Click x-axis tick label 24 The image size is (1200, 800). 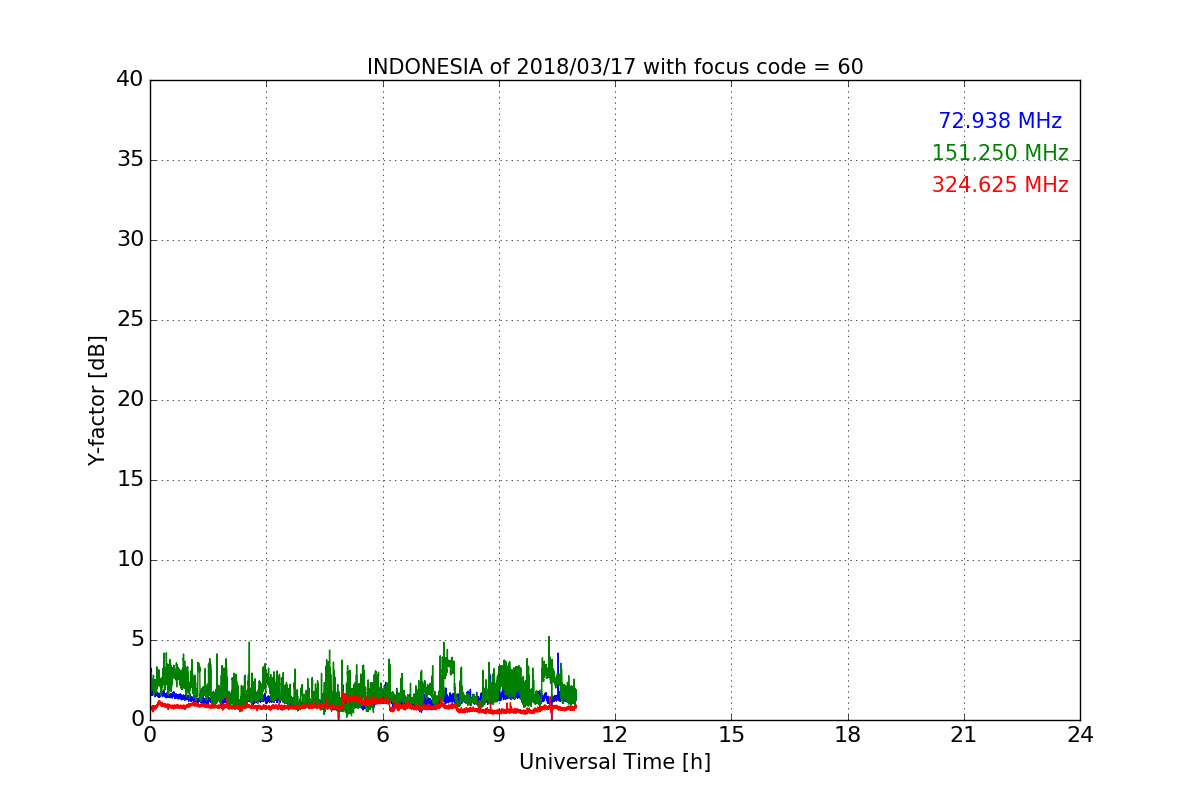1080,735
